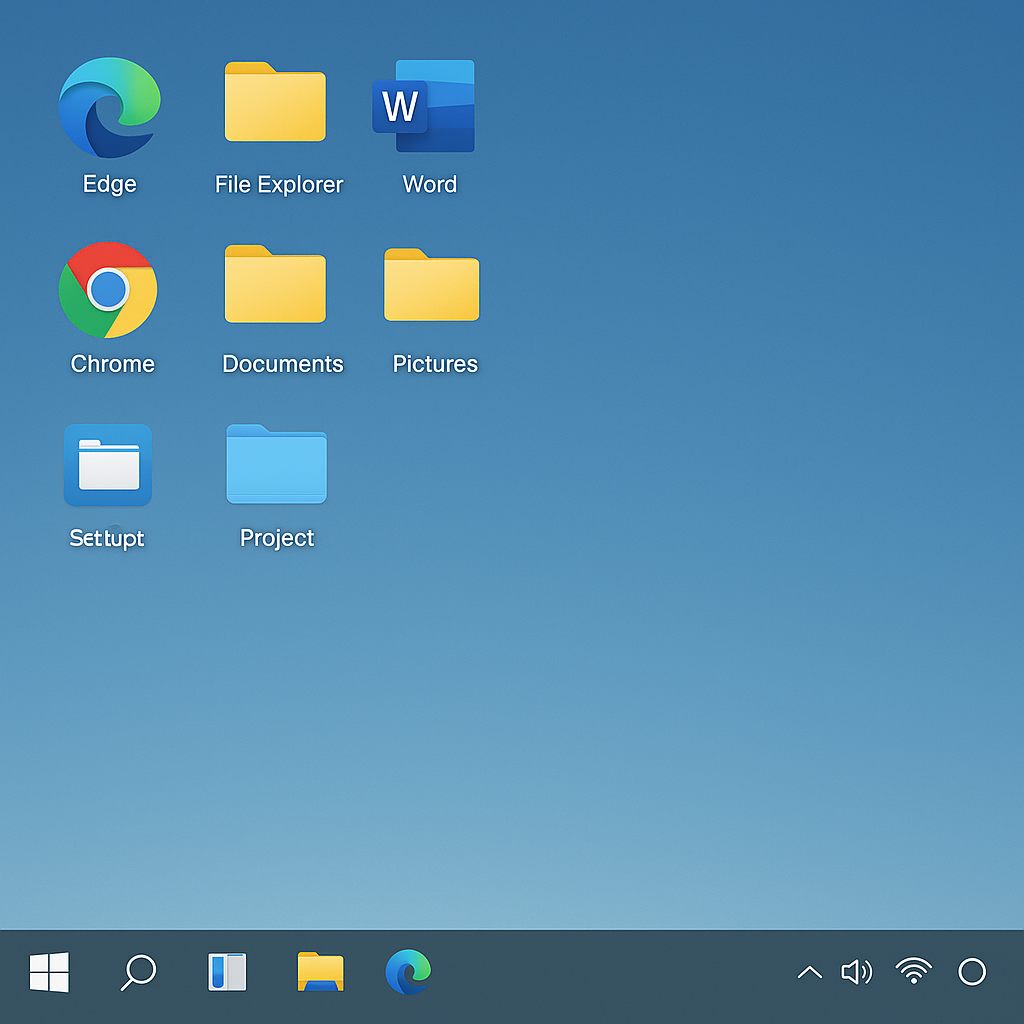Launch Edge from the taskbar
The image size is (1024, 1024).
(x=408, y=972)
